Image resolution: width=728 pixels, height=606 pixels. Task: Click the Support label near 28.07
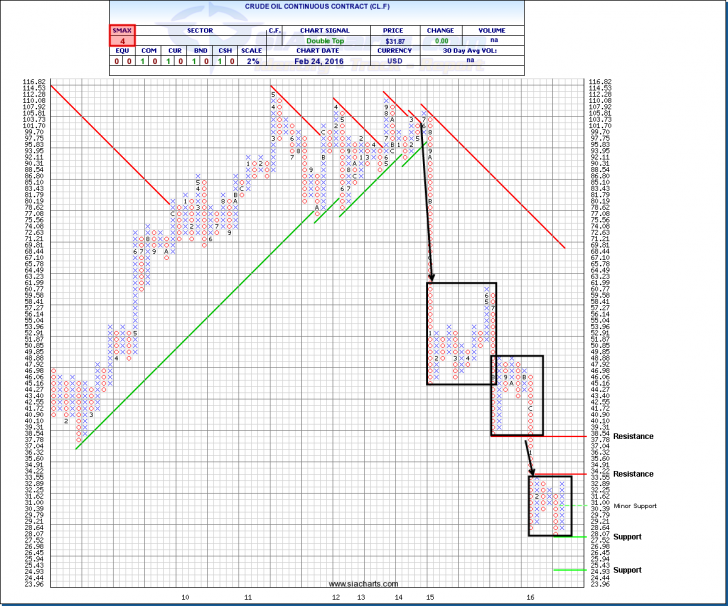(628, 537)
